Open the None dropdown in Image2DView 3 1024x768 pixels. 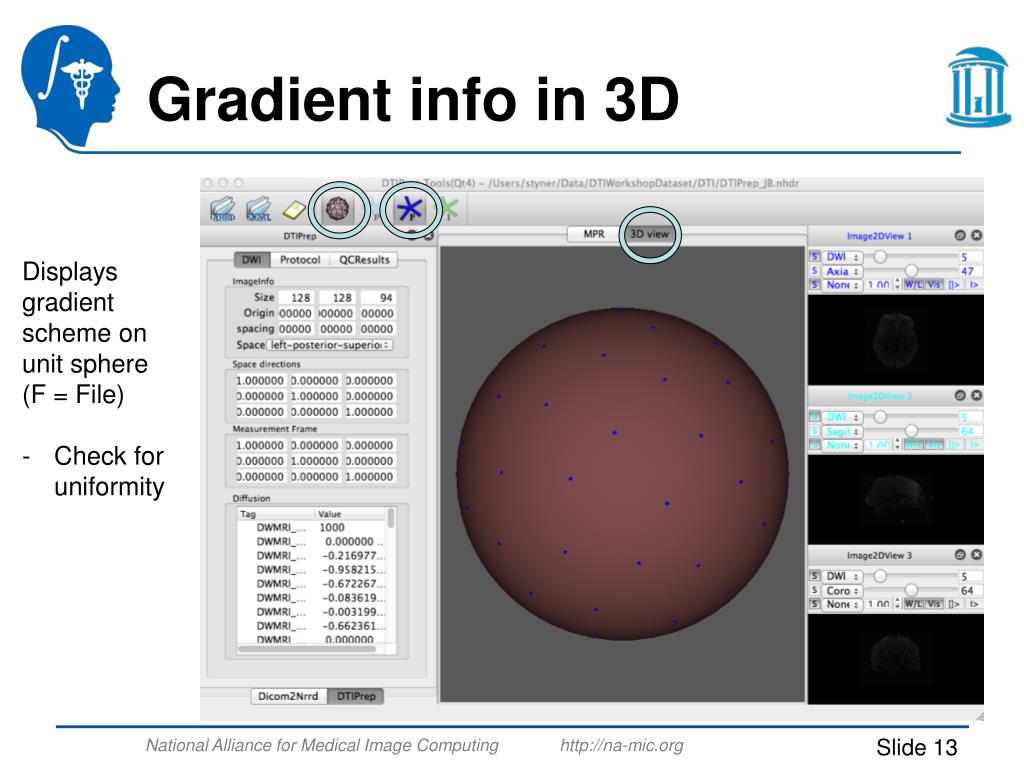842,604
